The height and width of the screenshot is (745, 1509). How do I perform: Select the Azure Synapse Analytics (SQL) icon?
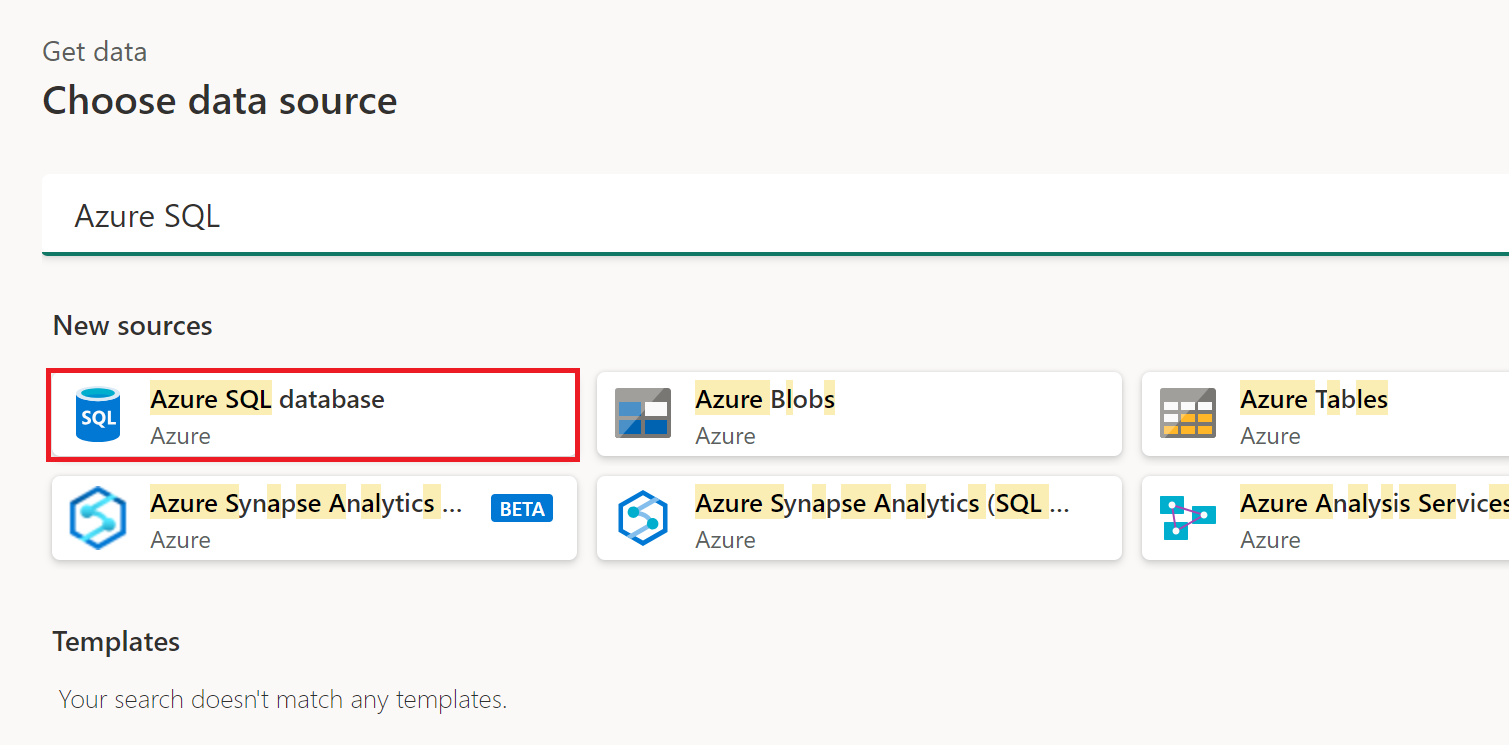pyautogui.click(x=645, y=517)
